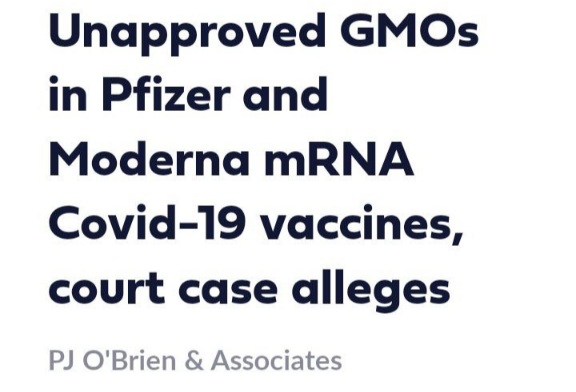
Task: Click the word "court" in the headline
Action: [x=107, y=288]
